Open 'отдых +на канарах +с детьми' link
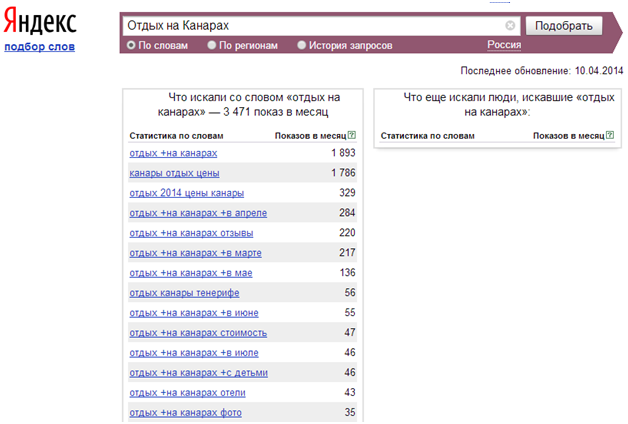This screenshot has width=628, height=424. 198,373
